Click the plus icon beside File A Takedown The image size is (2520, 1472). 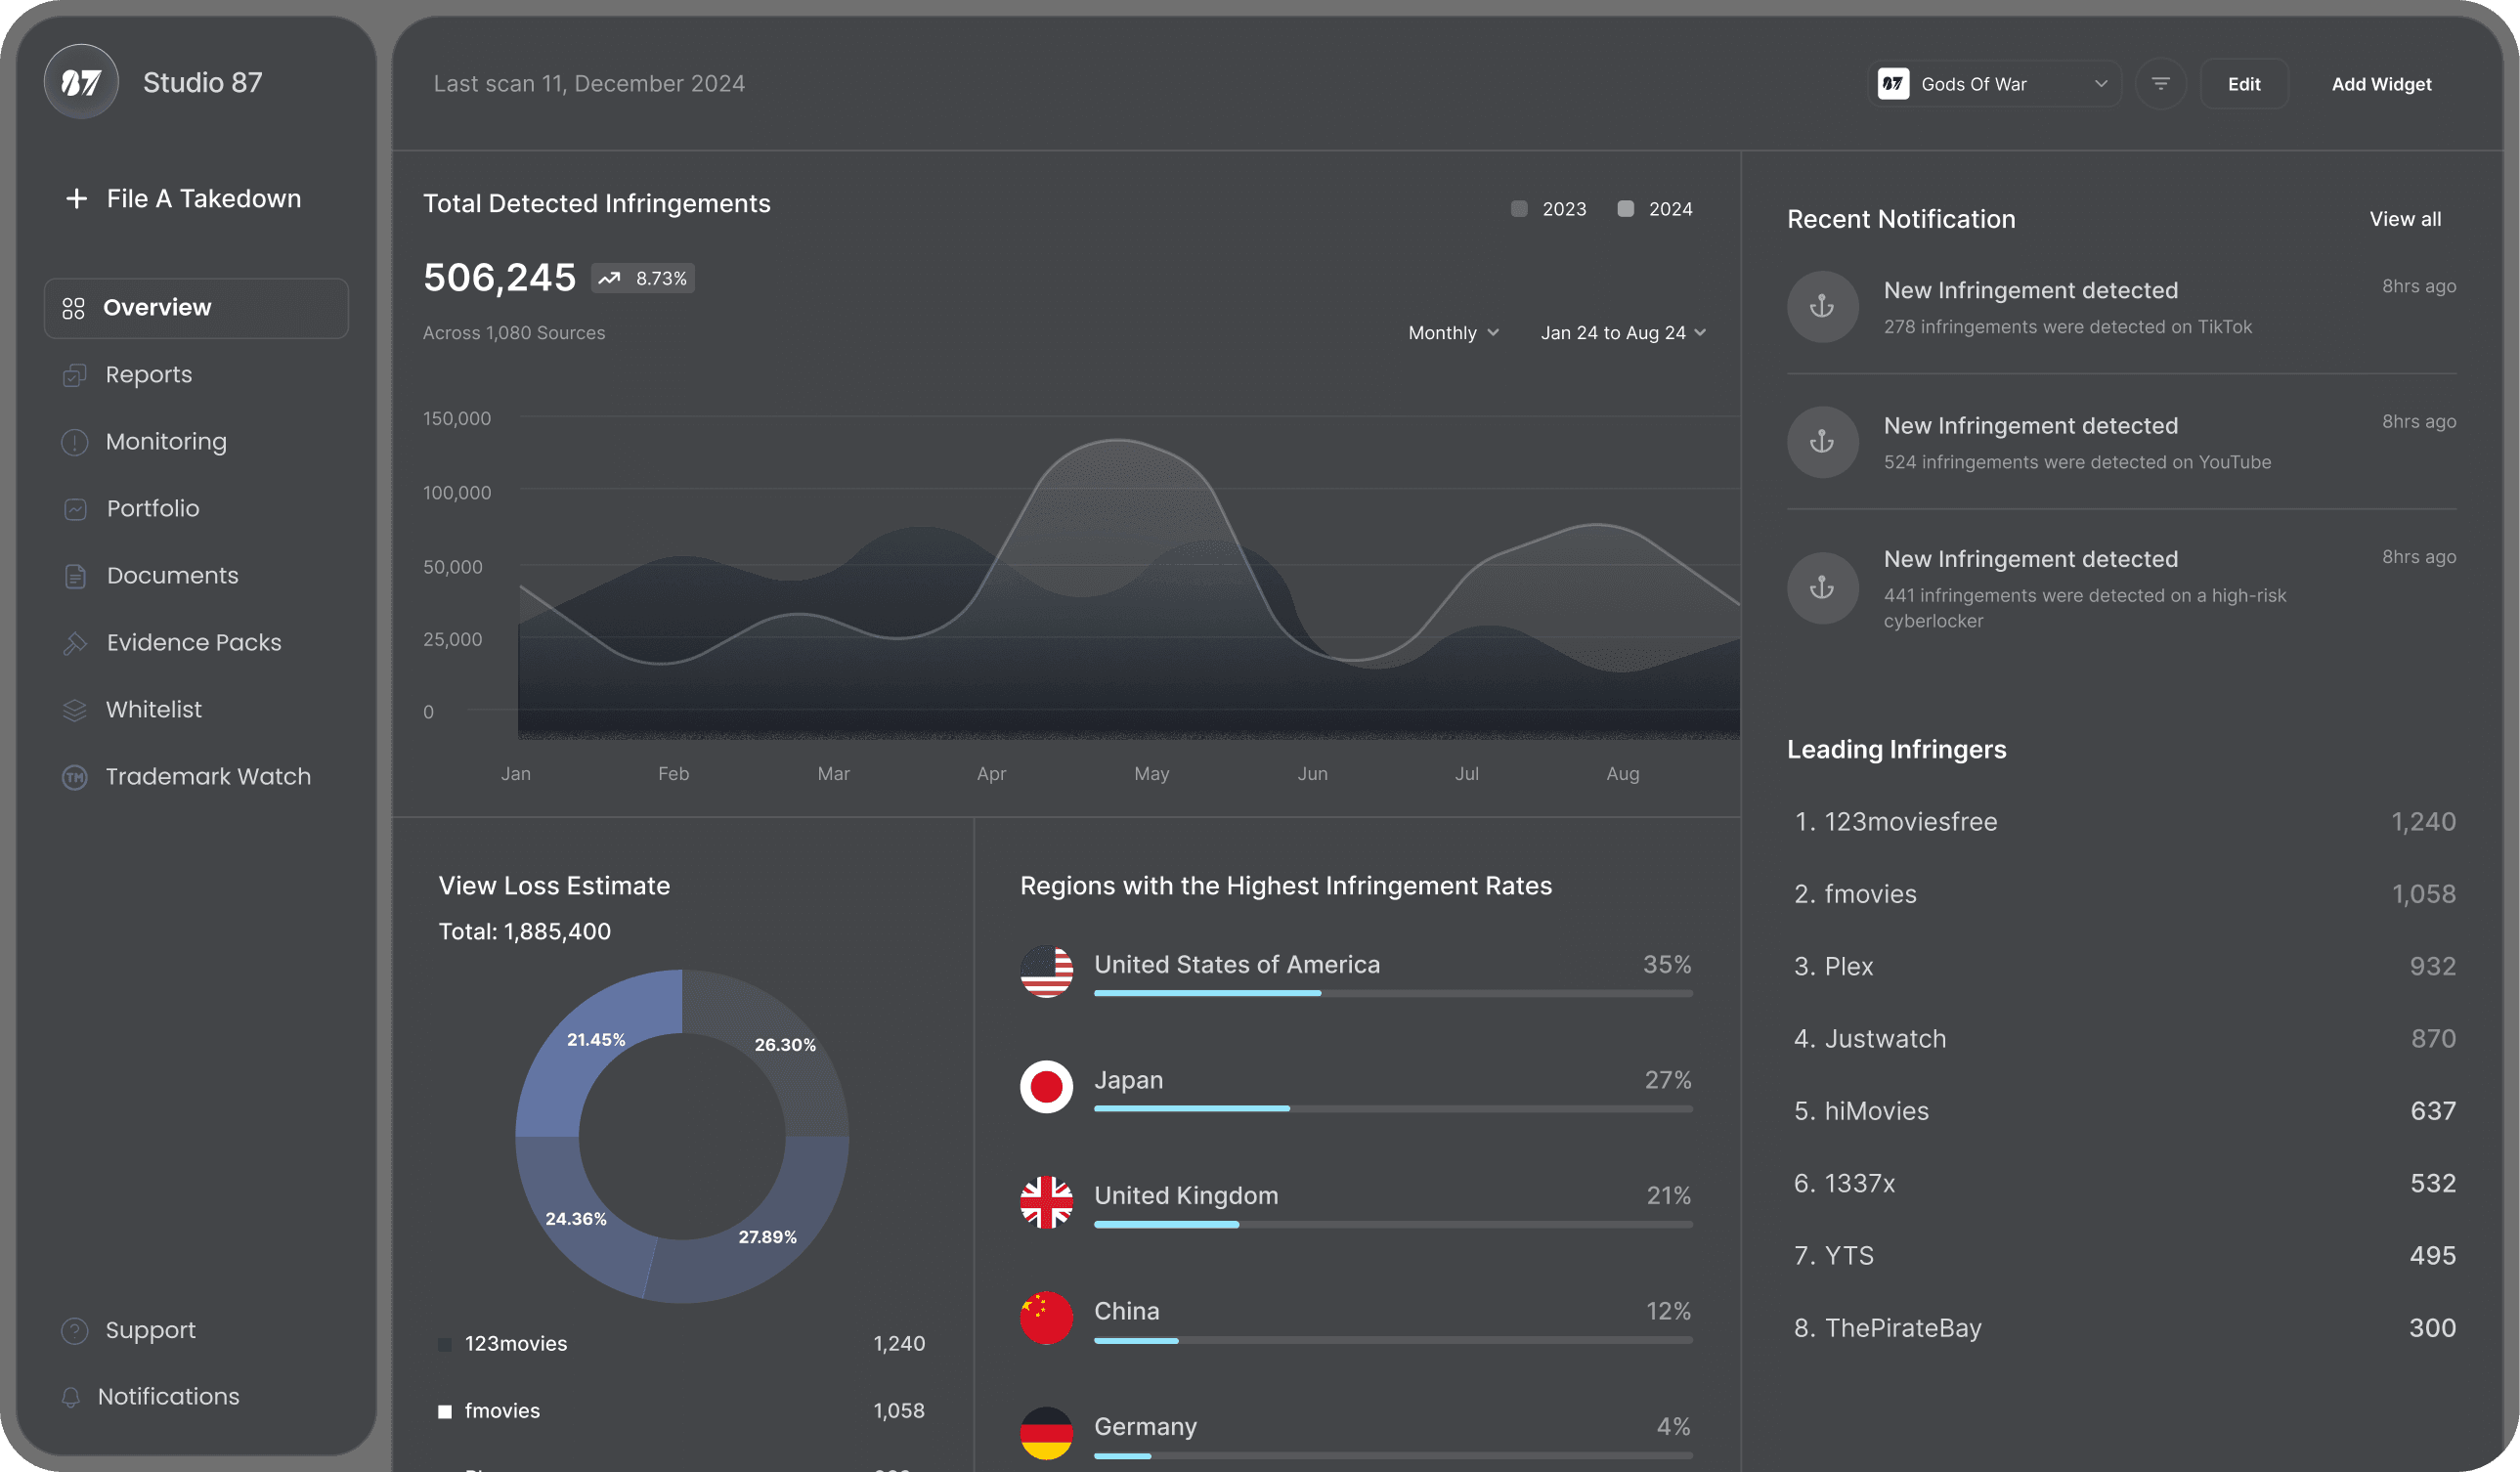[76, 199]
